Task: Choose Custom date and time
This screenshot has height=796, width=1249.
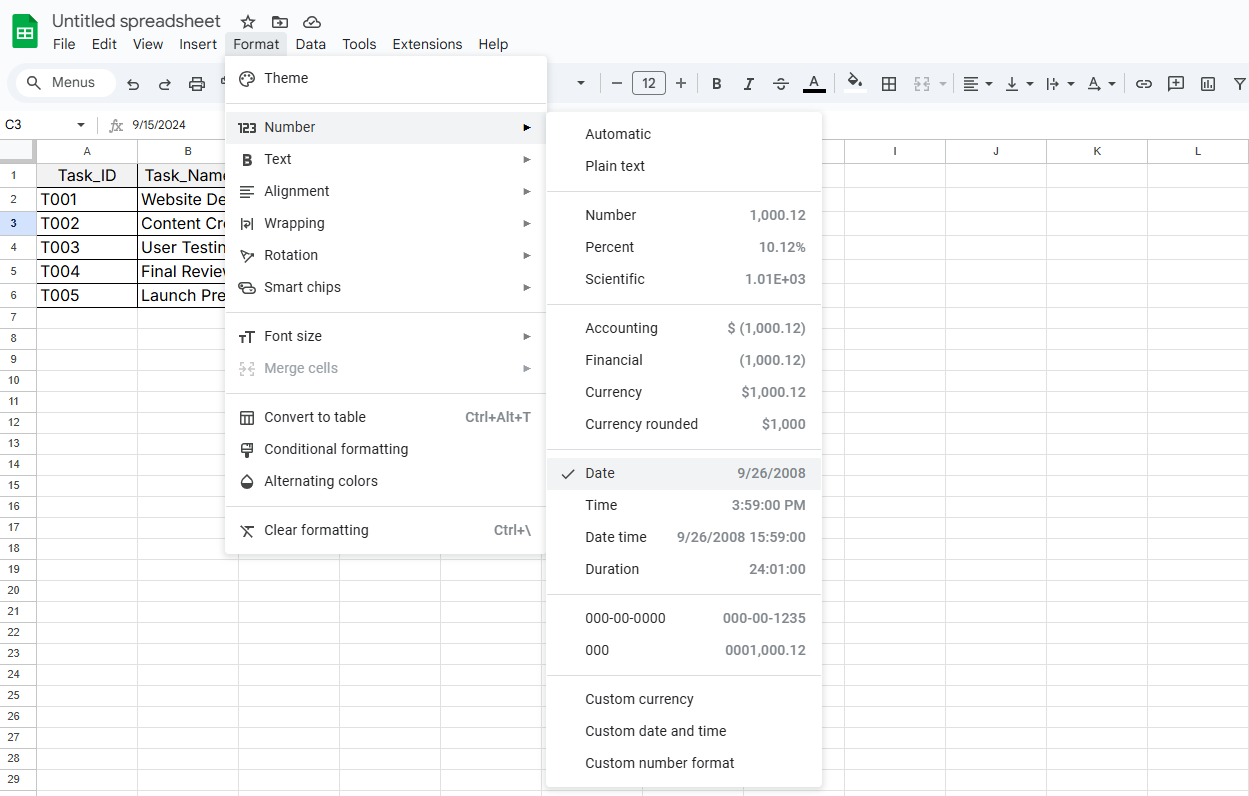Action: (x=656, y=731)
